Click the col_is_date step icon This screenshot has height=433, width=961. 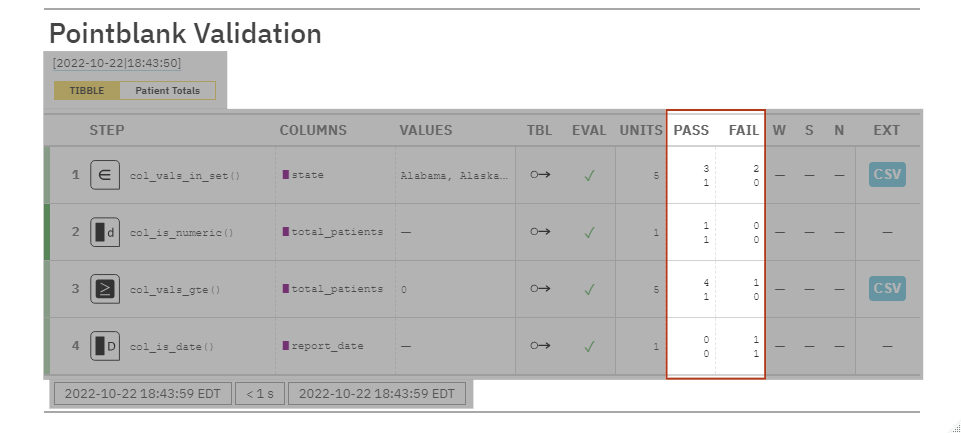click(104, 346)
